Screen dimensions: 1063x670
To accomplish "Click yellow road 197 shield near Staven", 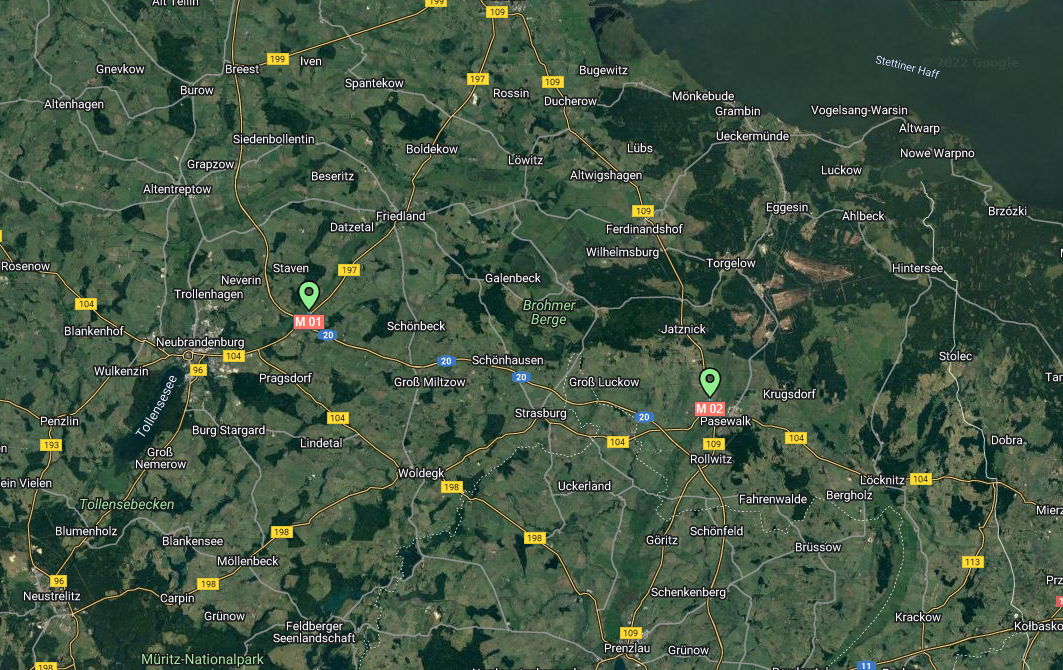I will 349,270.
